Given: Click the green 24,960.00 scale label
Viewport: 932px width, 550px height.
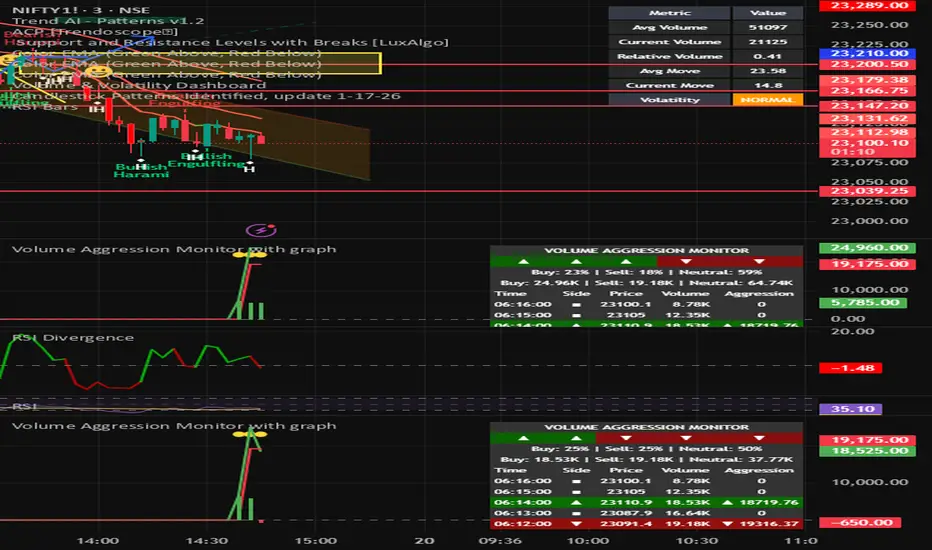Looking at the screenshot, I should tap(868, 248).
